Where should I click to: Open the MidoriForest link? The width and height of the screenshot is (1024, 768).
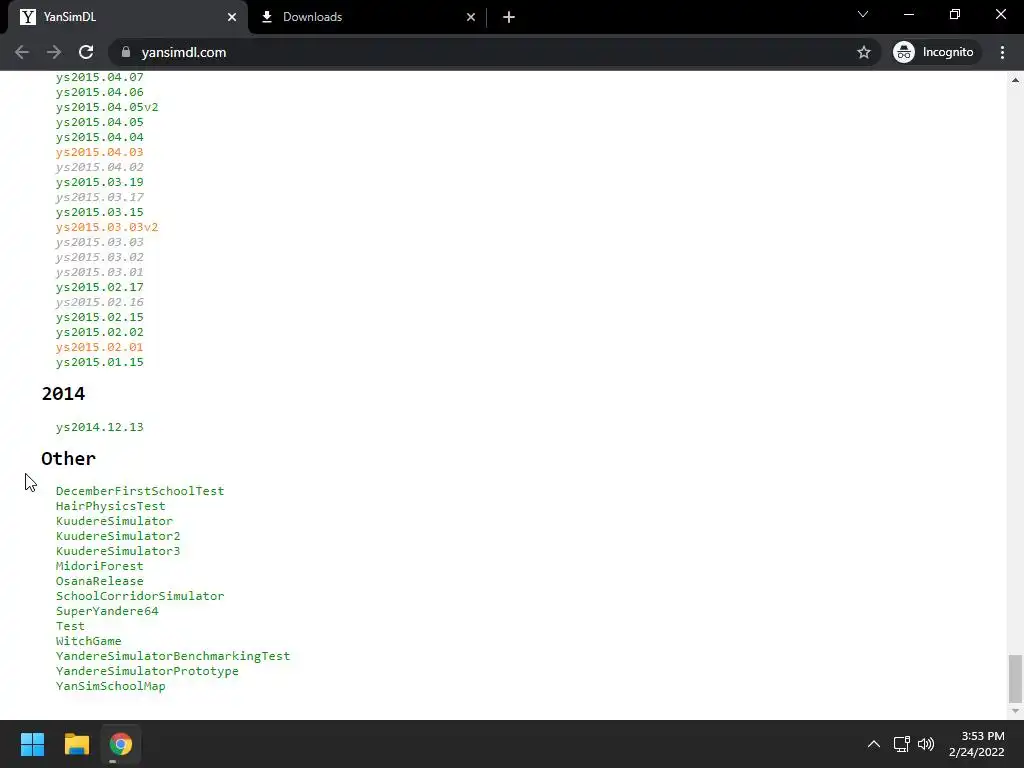point(99,566)
